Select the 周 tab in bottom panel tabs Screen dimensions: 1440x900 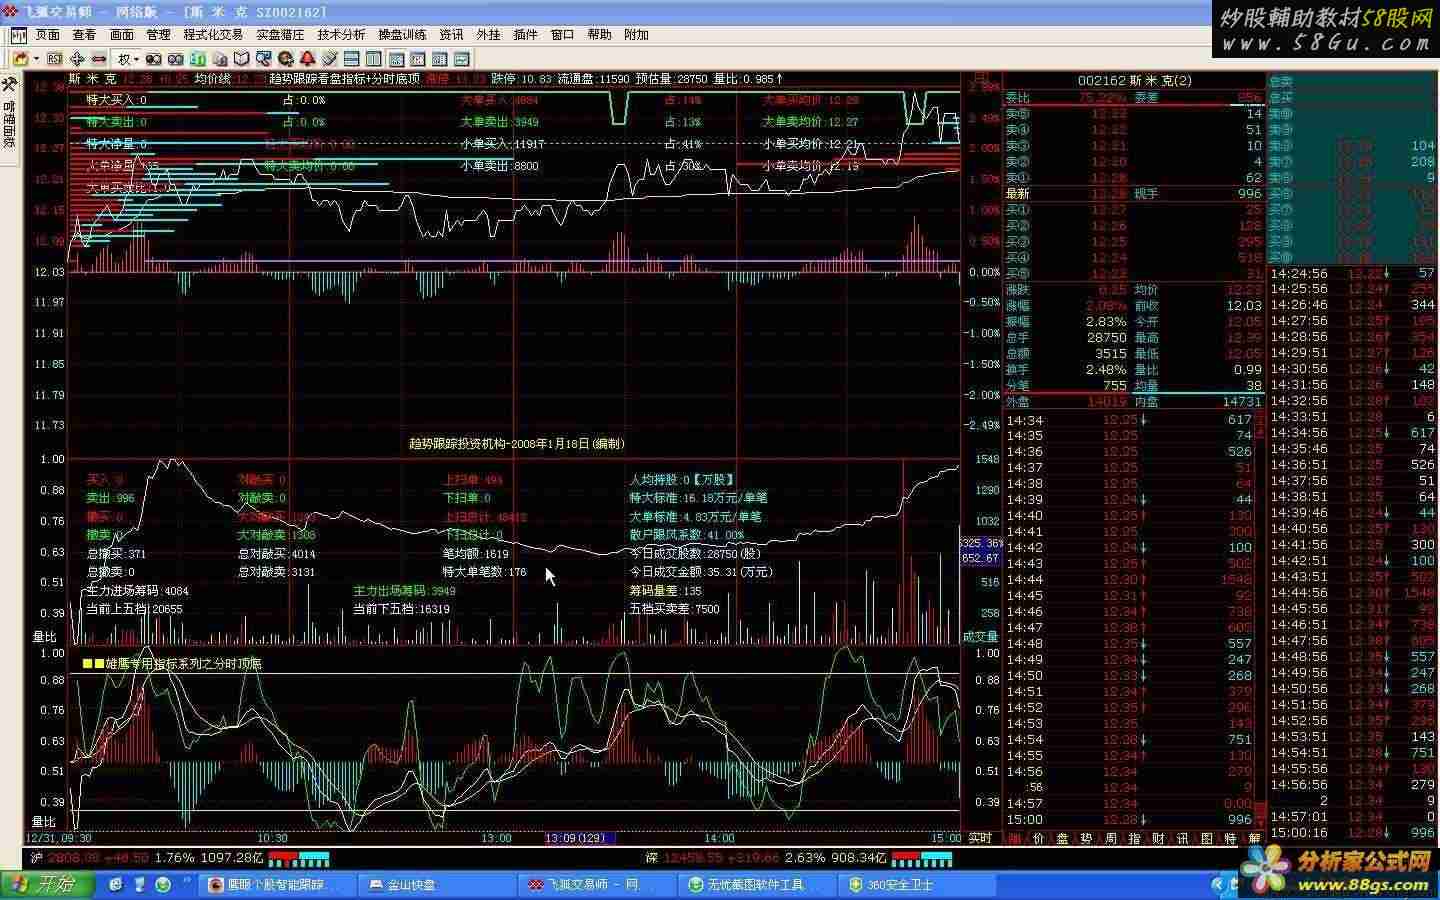point(1110,838)
